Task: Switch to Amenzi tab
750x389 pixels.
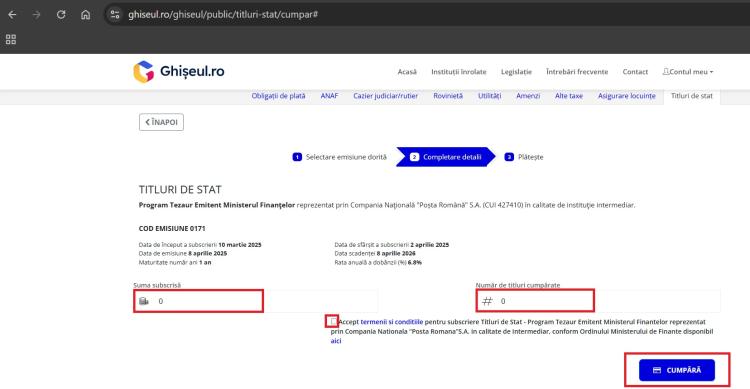Action: 528,96
